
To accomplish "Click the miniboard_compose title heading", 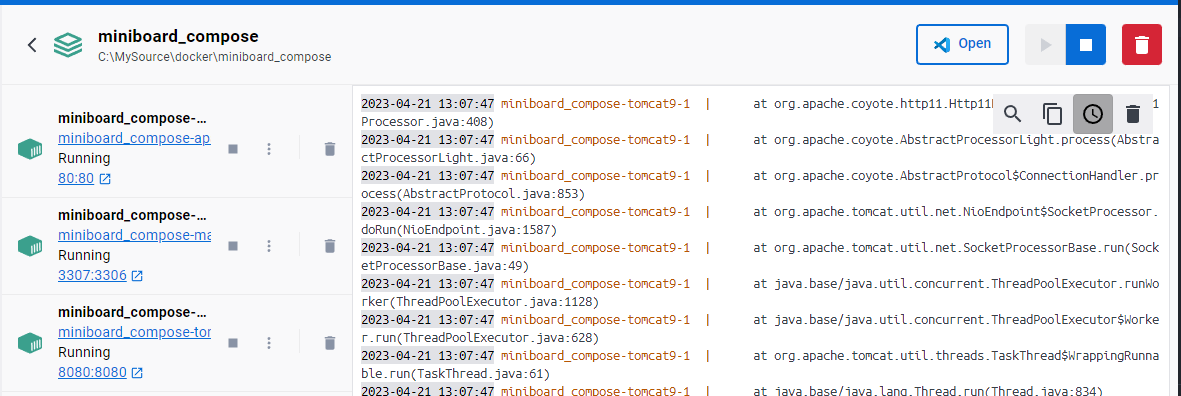I will point(179,36).
